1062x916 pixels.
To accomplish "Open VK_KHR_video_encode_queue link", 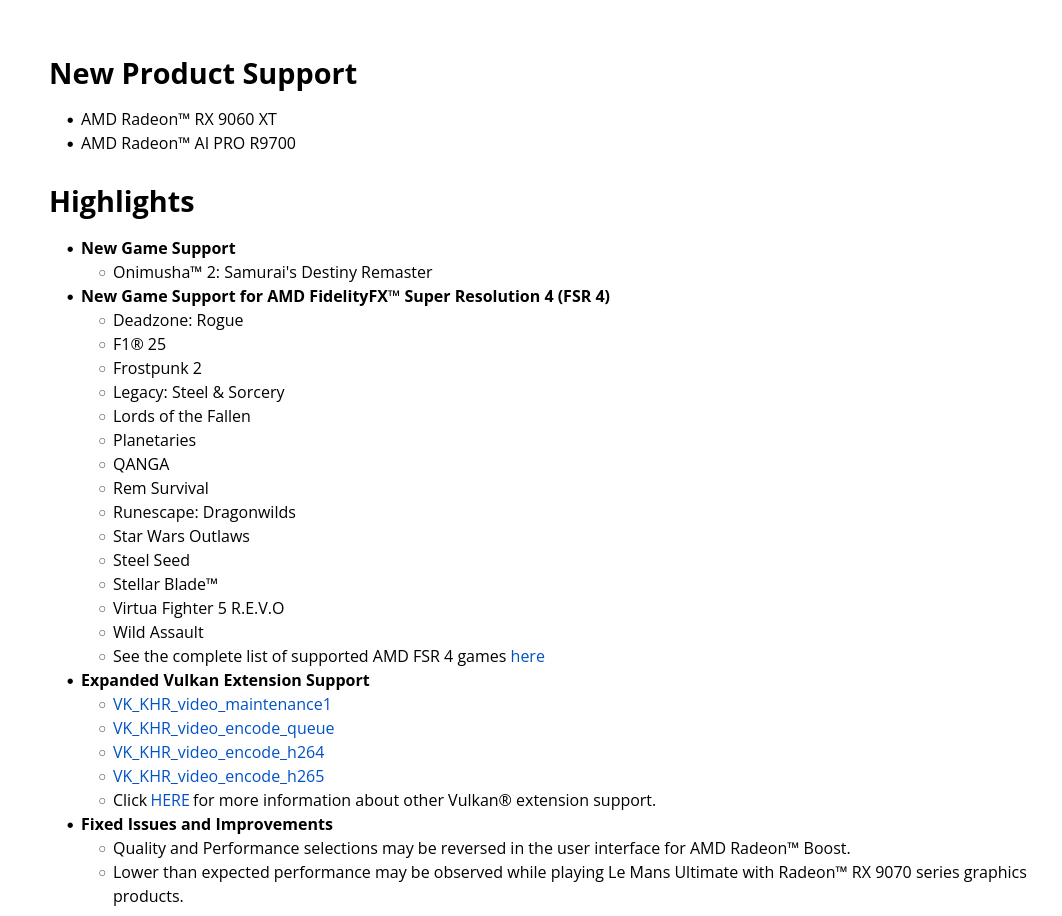I will click(223, 728).
